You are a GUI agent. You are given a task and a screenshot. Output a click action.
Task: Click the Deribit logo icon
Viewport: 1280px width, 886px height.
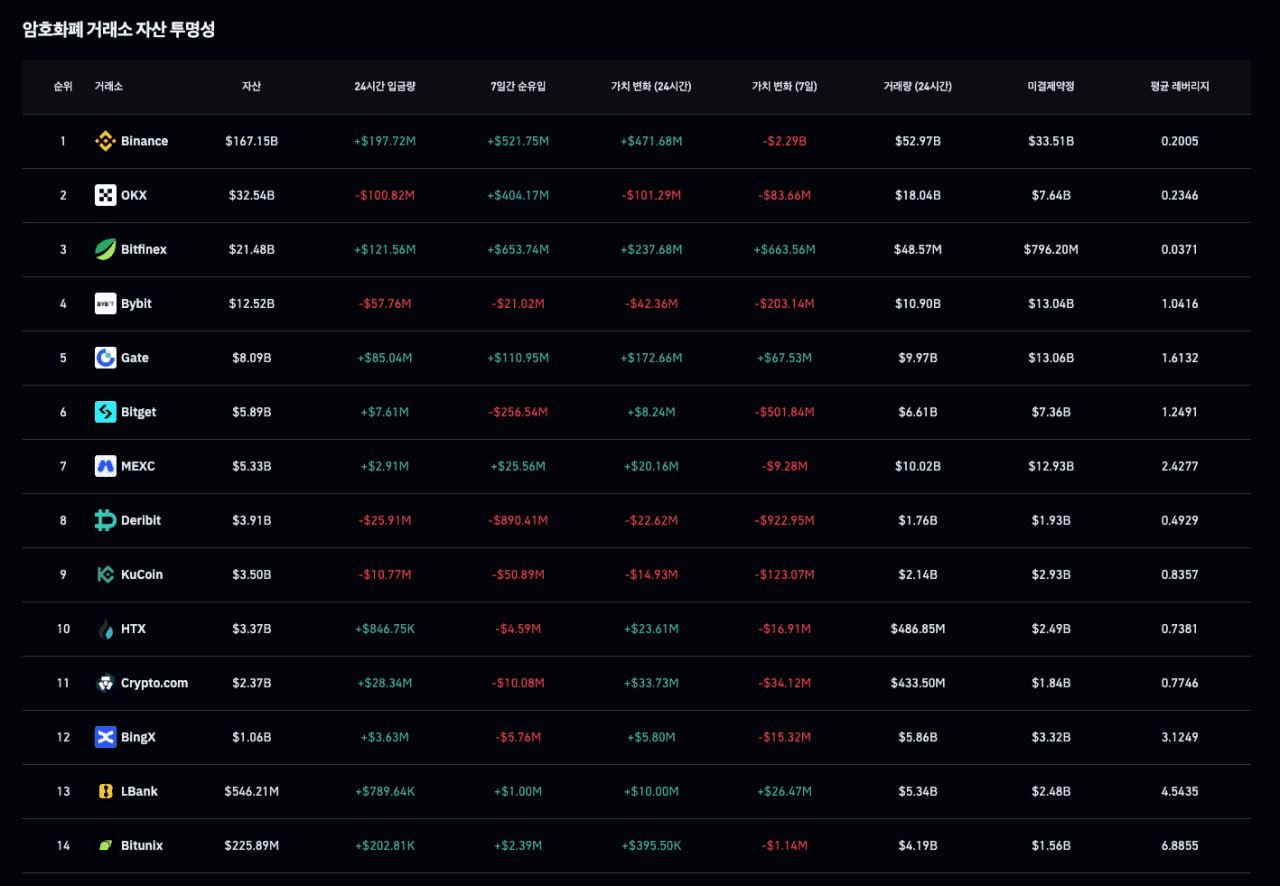click(x=105, y=520)
